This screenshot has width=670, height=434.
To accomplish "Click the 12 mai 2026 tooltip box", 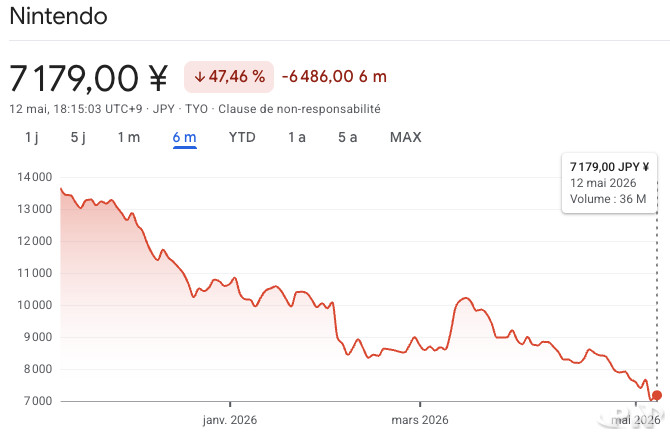I will (x=609, y=183).
